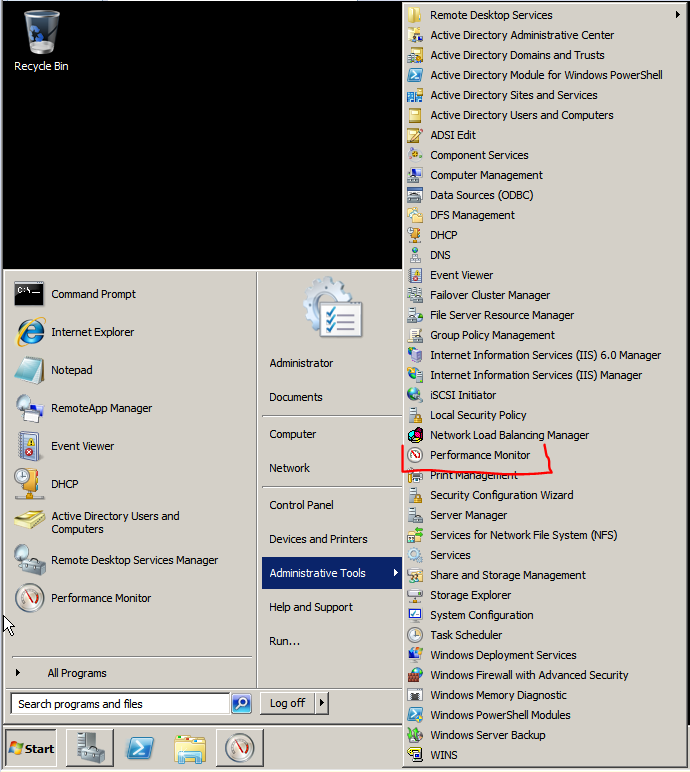Open Active Directory Domains and Trusts
This screenshot has height=772, width=690.
coord(517,55)
